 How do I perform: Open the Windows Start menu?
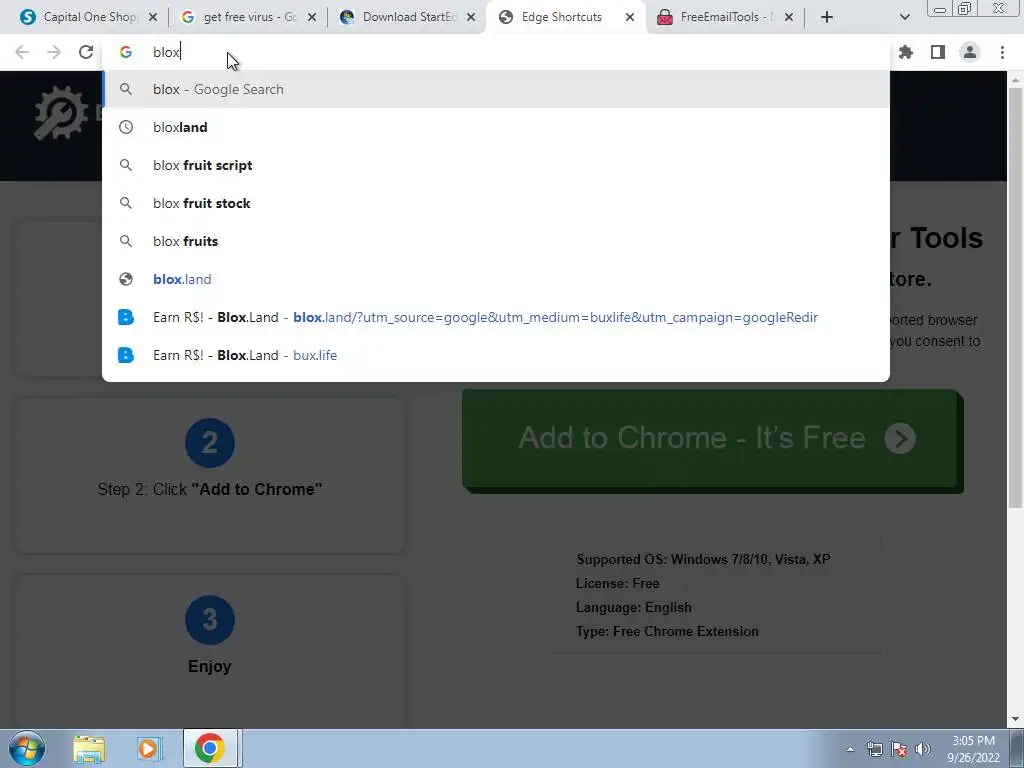(x=27, y=748)
